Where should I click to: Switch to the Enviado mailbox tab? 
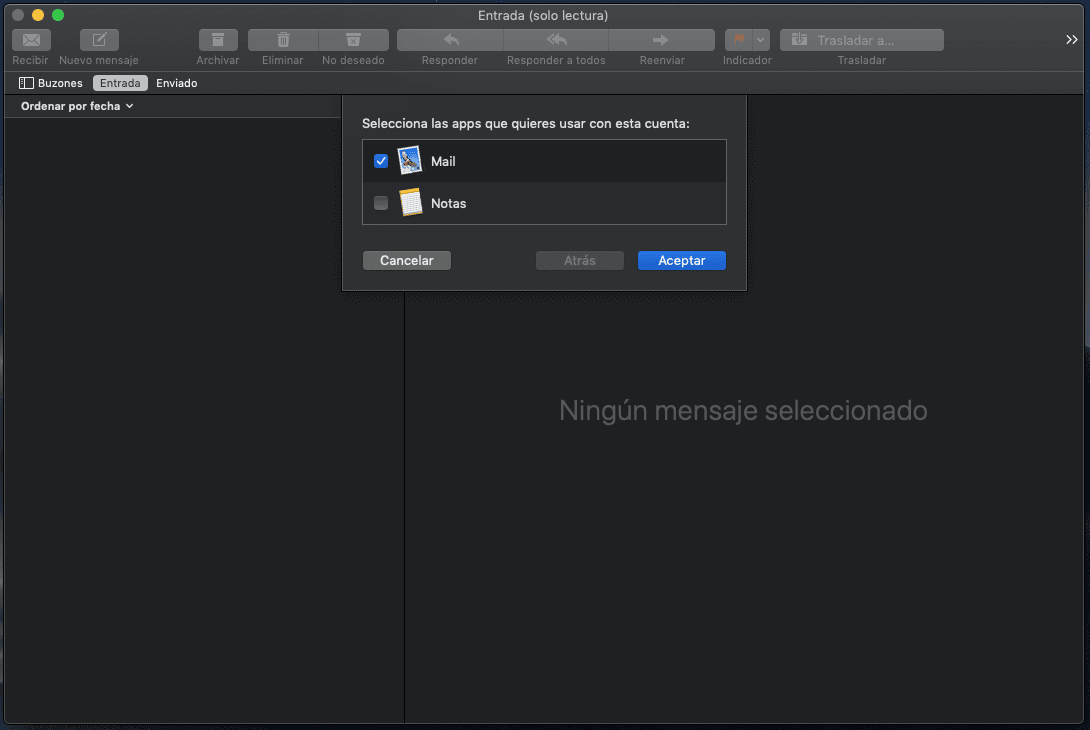176,83
